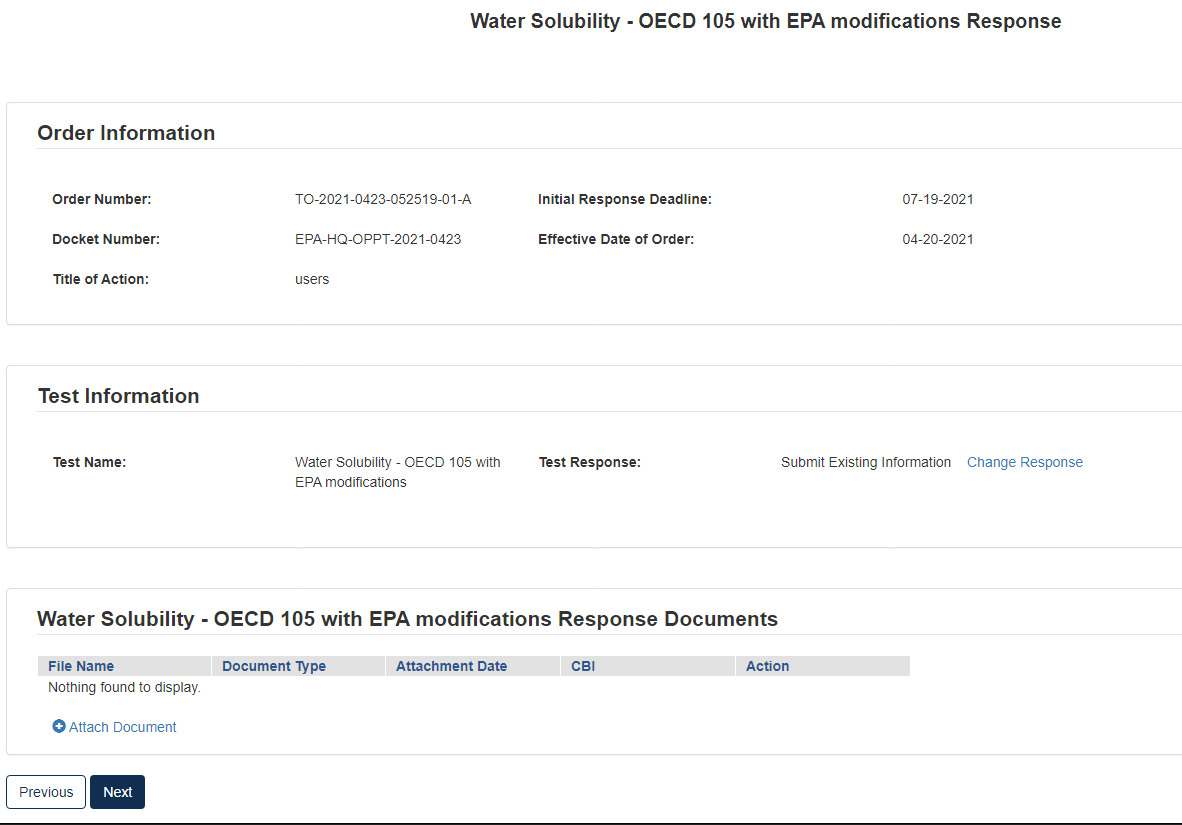
Task: Click the 04-20-2021 effective date value
Action: tap(938, 239)
